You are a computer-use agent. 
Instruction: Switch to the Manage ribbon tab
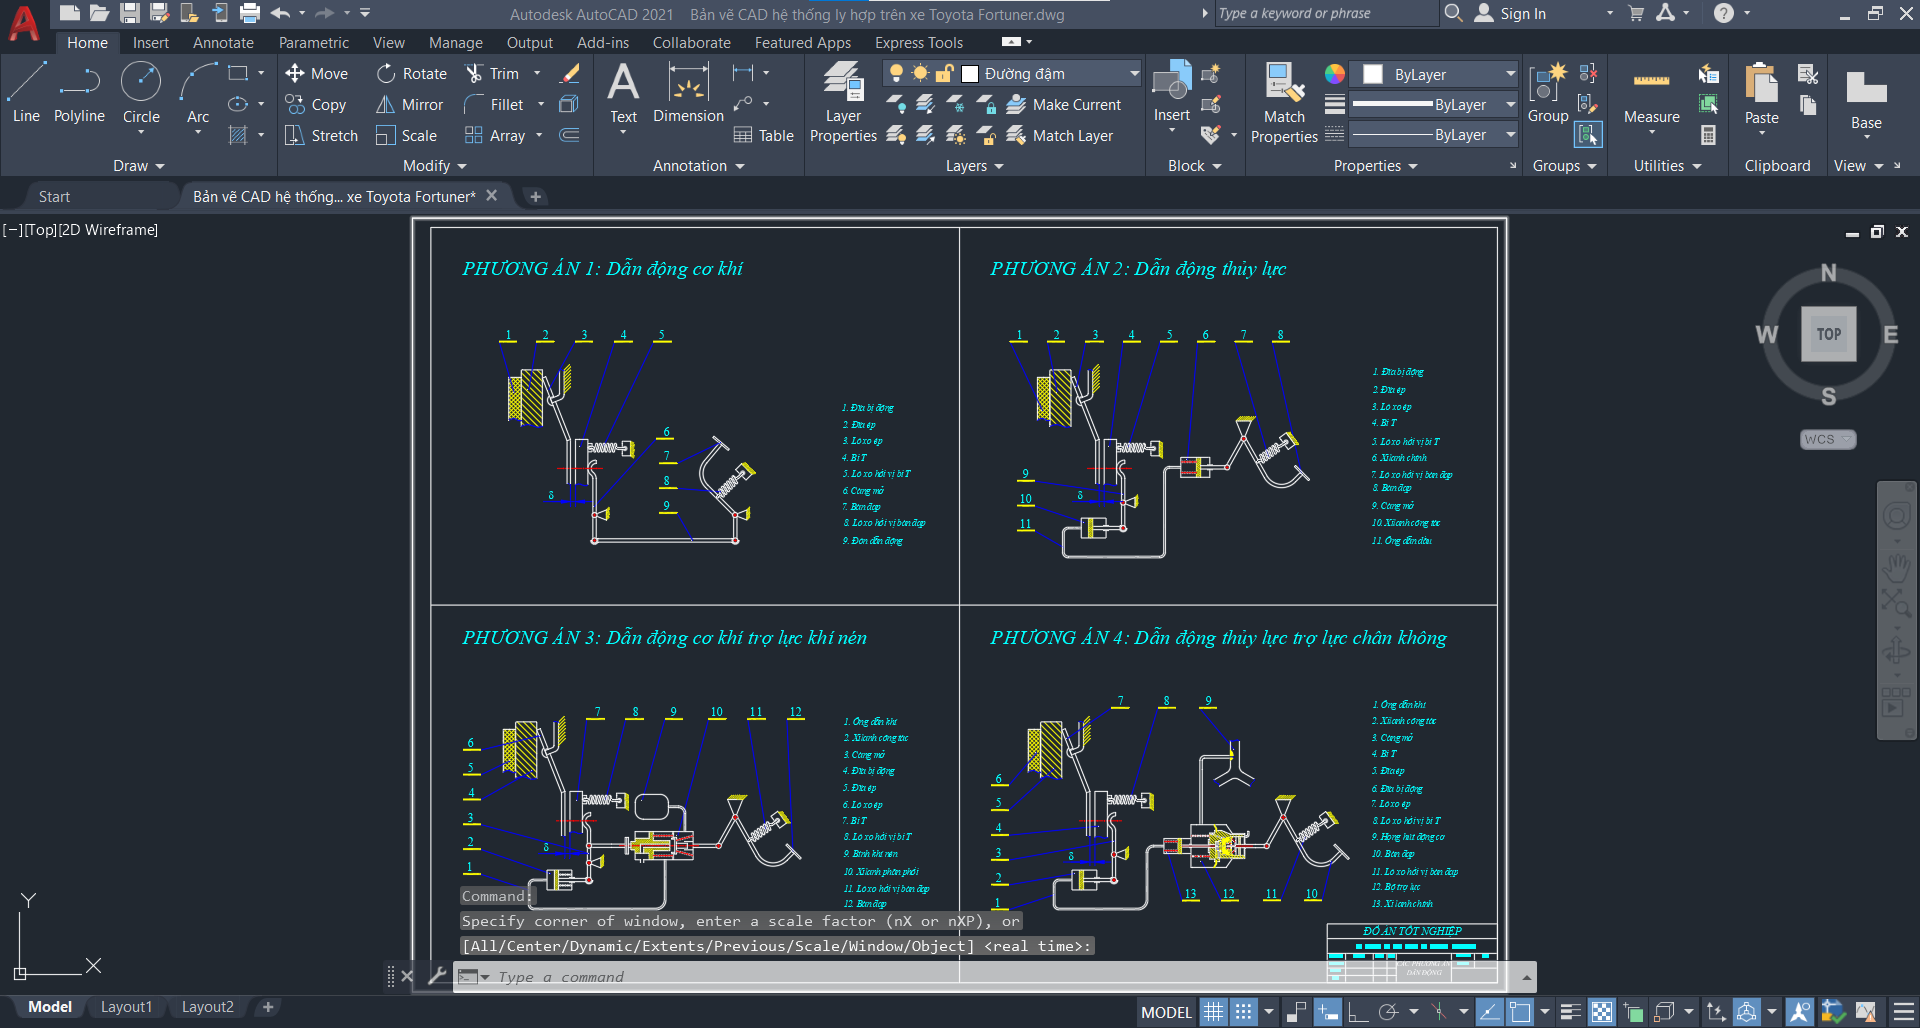[x=455, y=43]
